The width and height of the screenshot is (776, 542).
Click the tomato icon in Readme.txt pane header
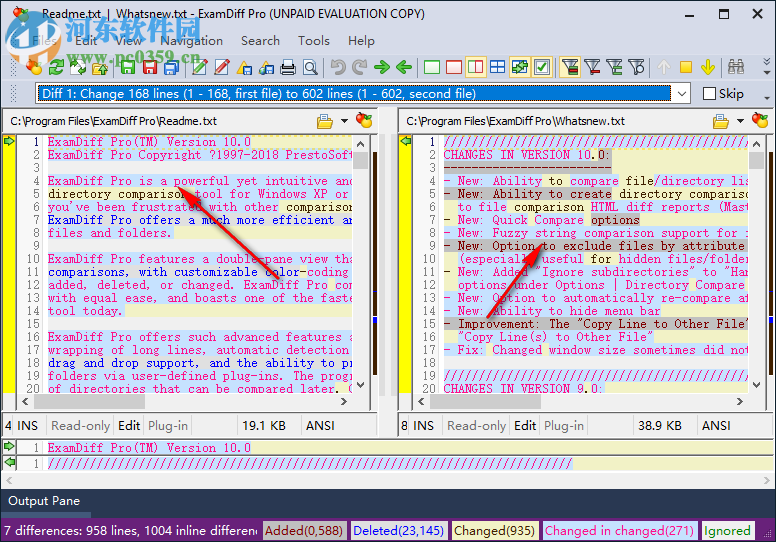pos(364,120)
